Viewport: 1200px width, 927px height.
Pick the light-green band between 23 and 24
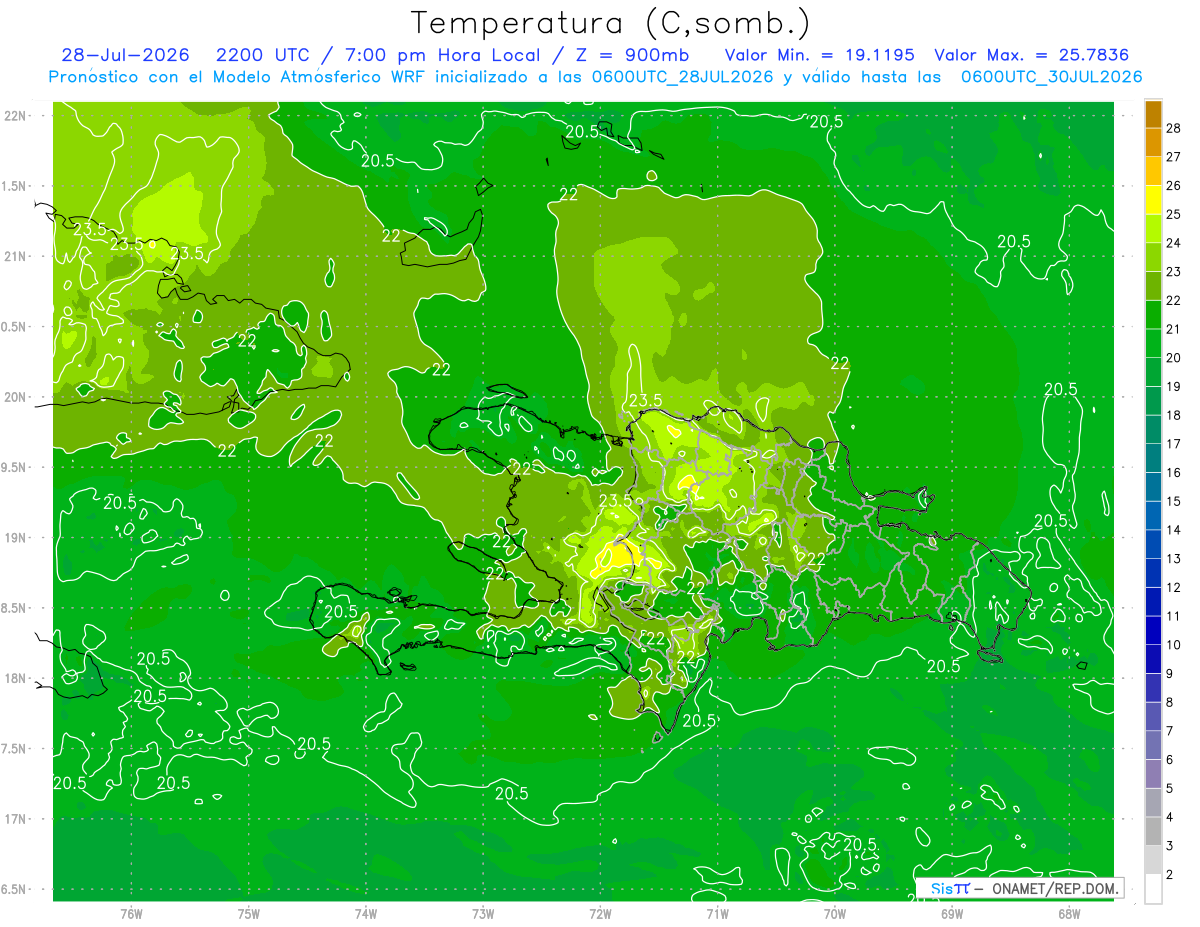pos(1153,258)
